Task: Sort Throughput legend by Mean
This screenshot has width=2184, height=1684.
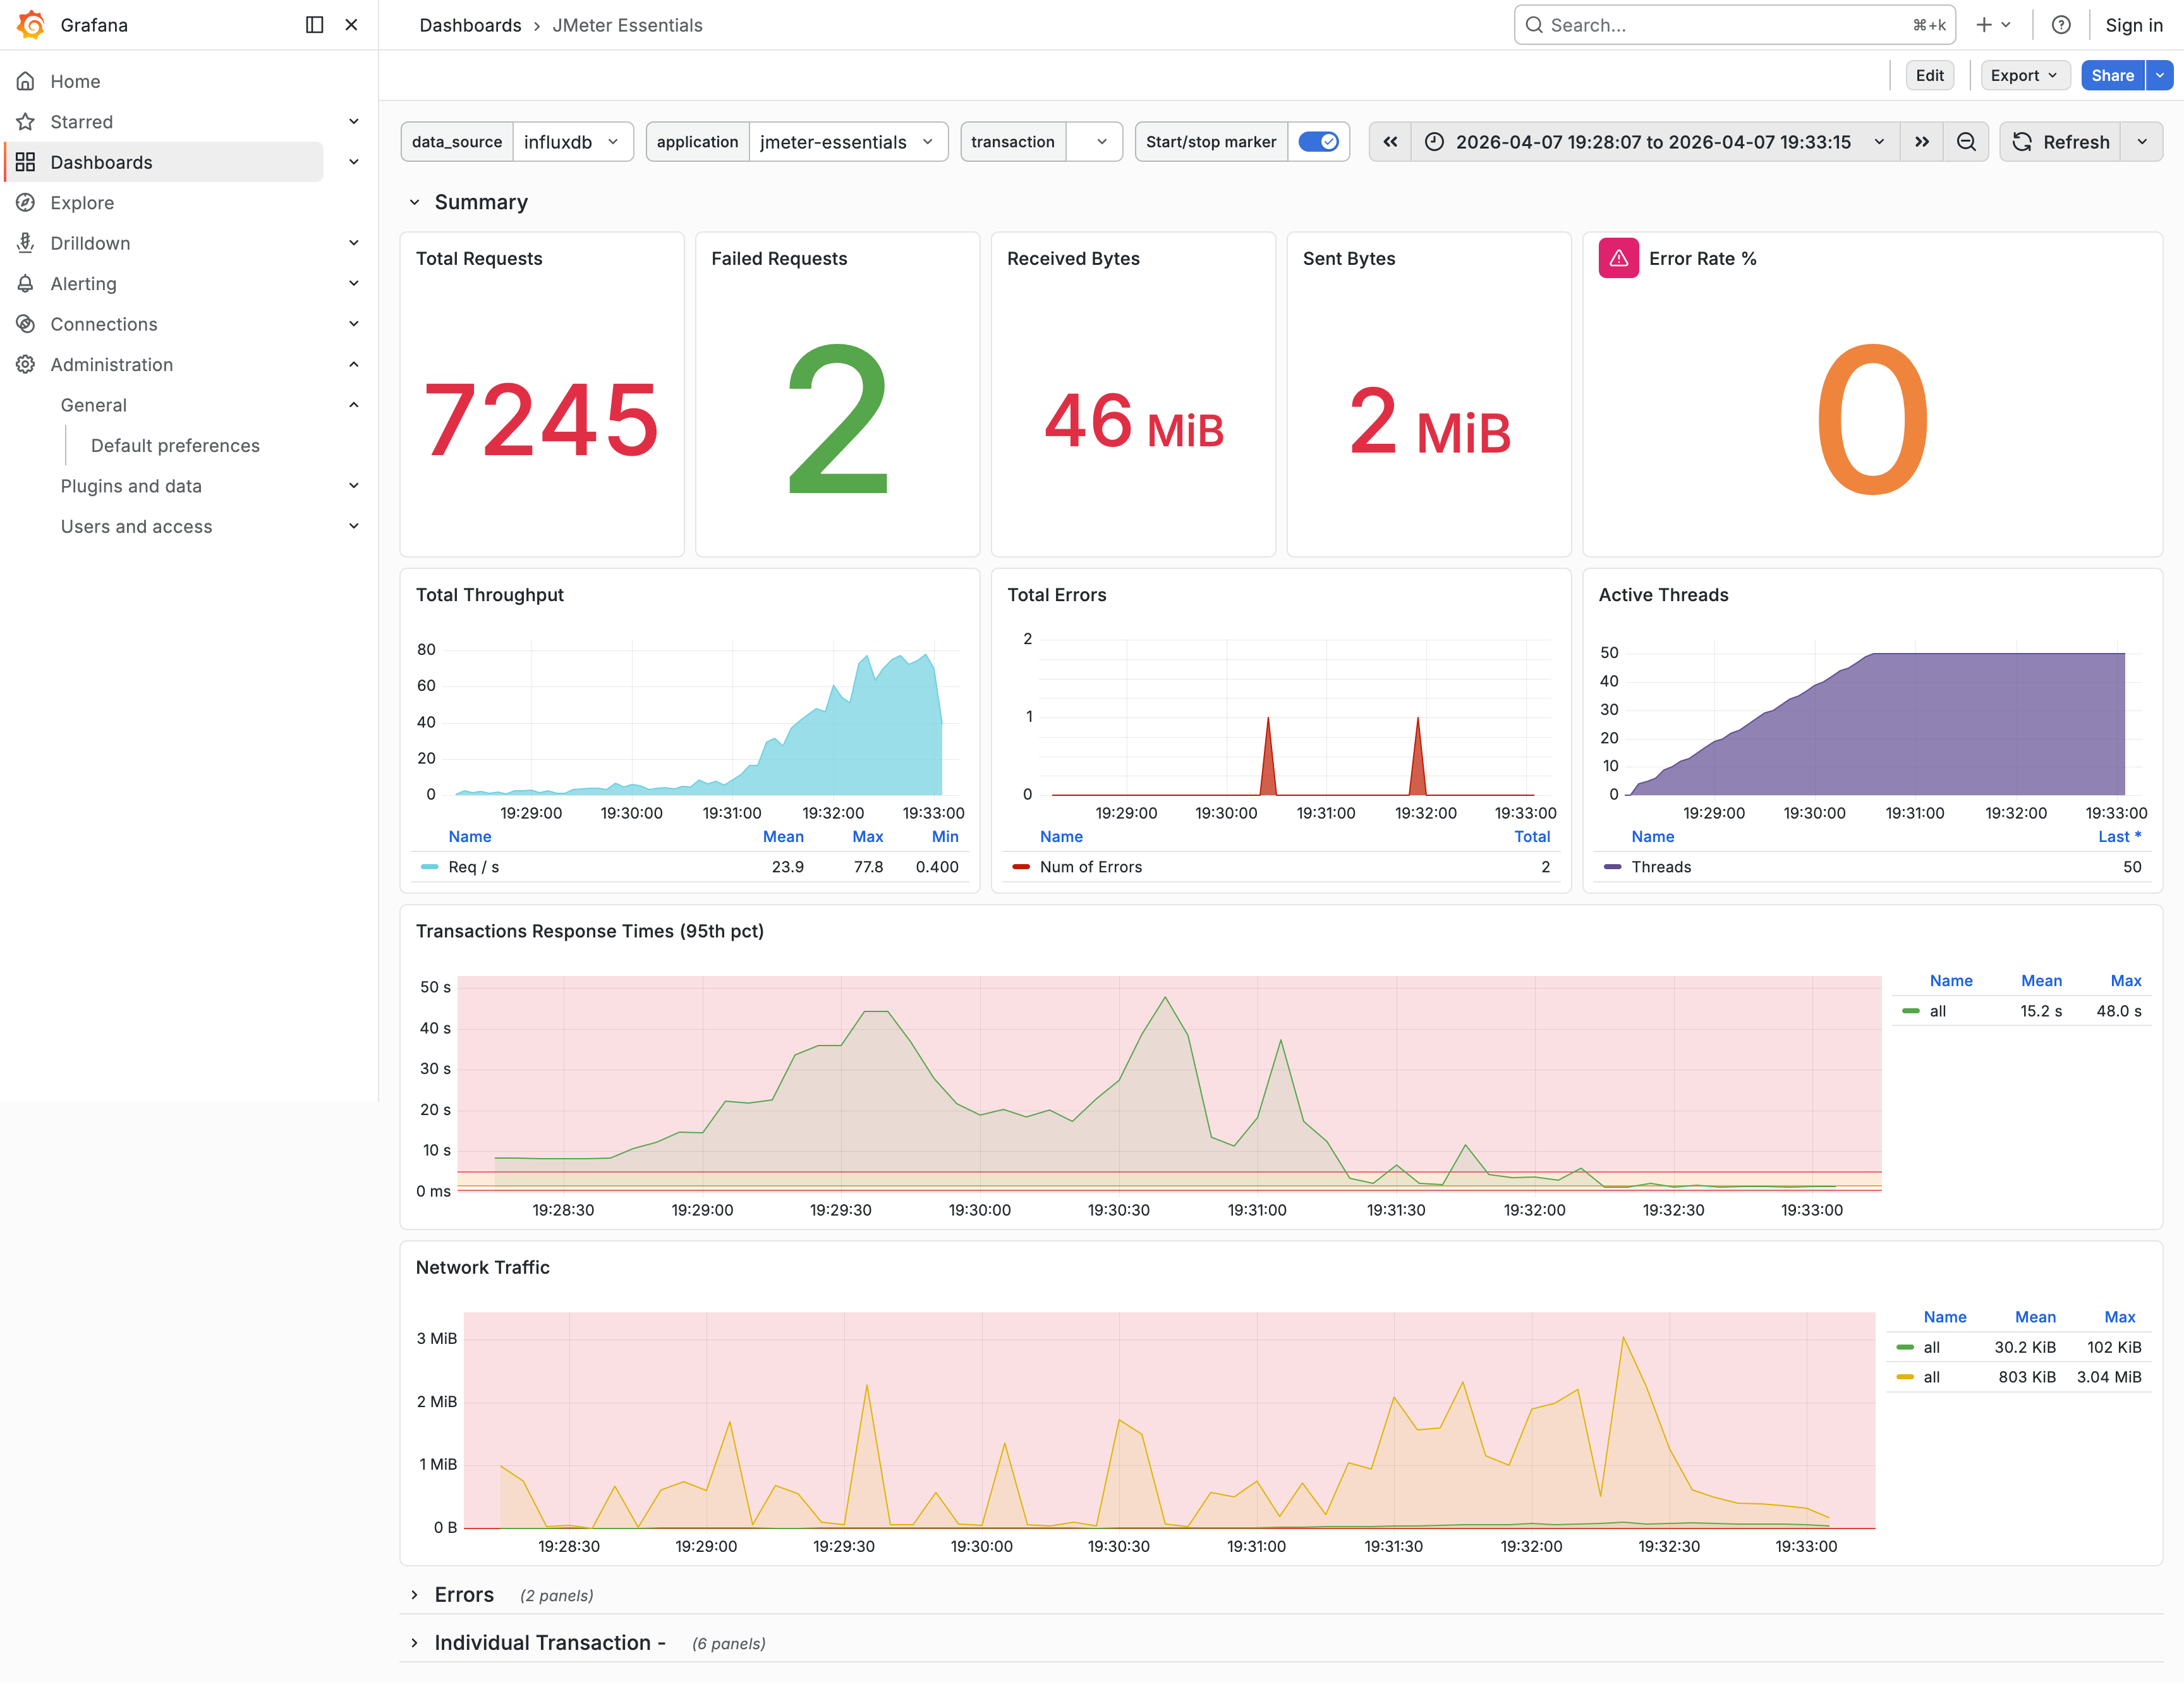Action: pos(783,837)
